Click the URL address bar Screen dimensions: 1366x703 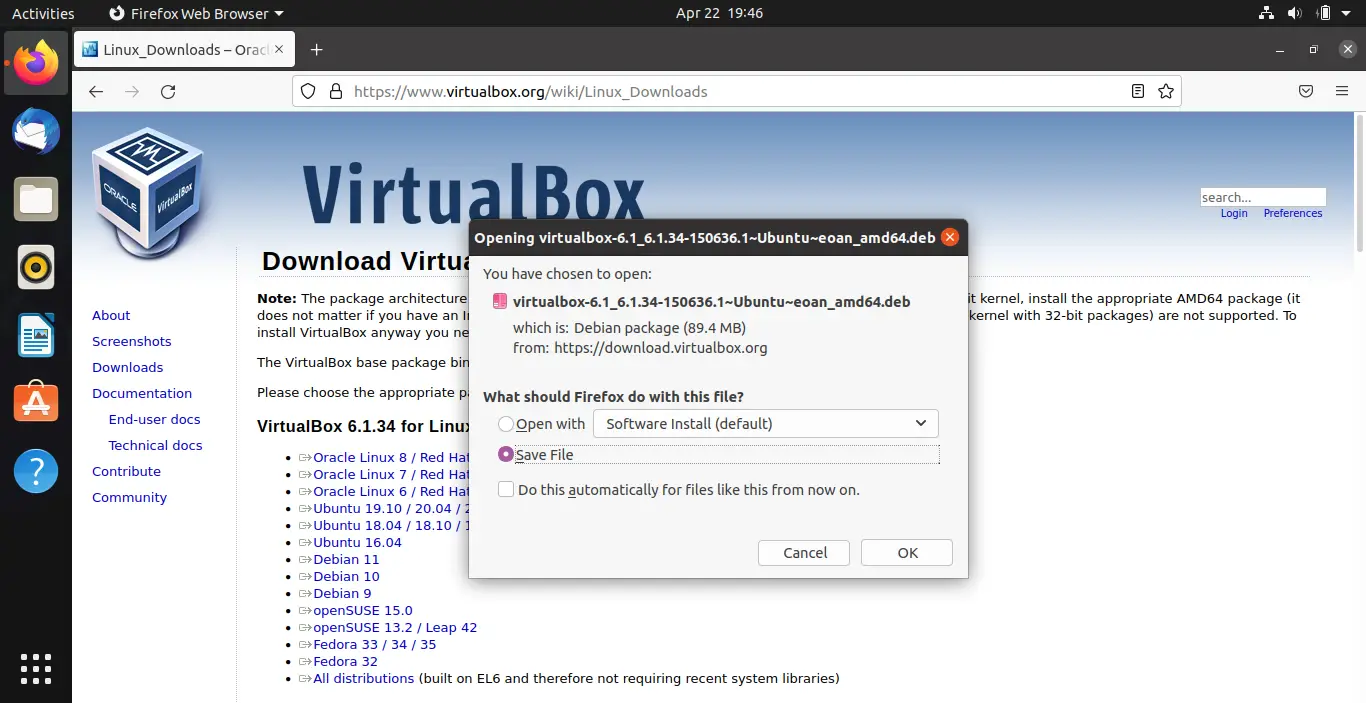[735, 91]
